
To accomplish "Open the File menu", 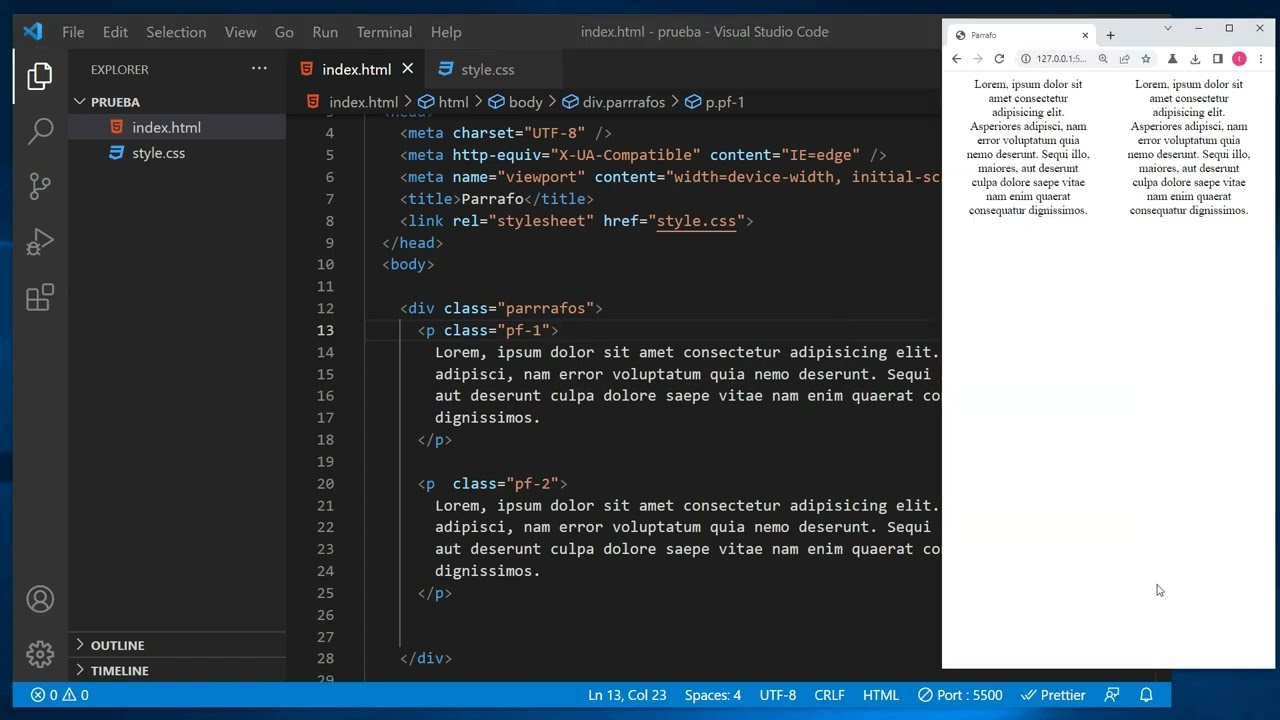I will tap(73, 32).
